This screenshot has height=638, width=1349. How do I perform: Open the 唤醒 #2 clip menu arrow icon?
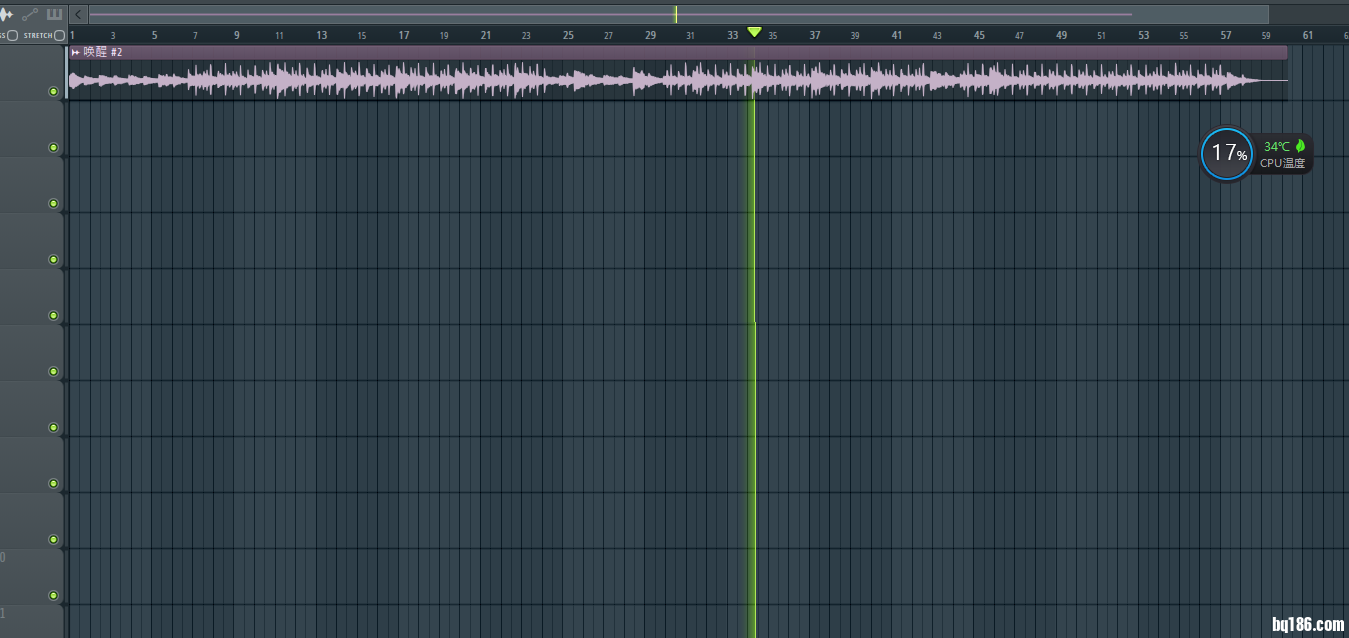[x=75, y=52]
